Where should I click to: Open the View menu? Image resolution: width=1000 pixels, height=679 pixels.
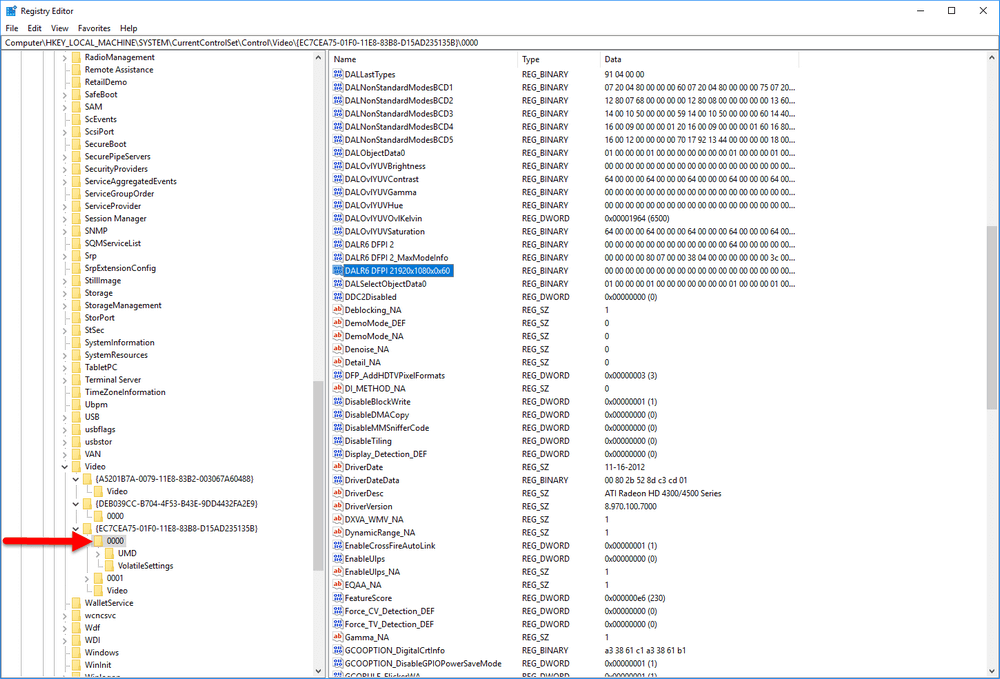click(59, 28)
